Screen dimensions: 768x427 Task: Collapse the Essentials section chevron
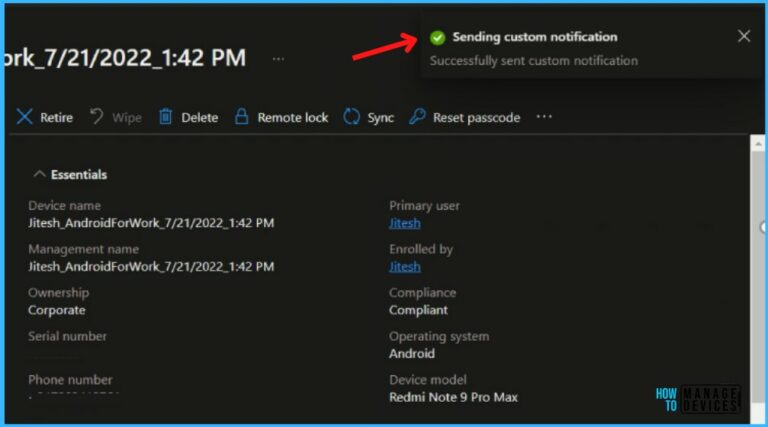pos(40,174)
